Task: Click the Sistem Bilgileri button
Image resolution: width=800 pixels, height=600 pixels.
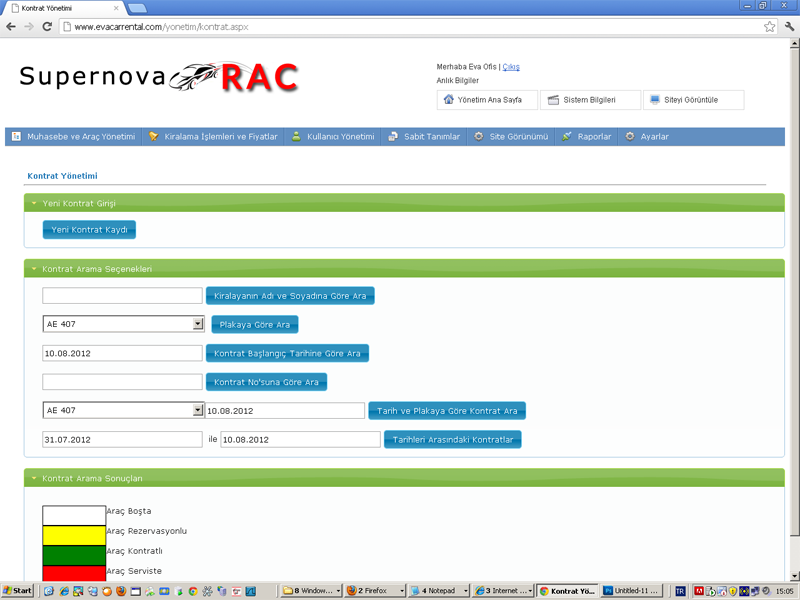Action: click(590, 100)
